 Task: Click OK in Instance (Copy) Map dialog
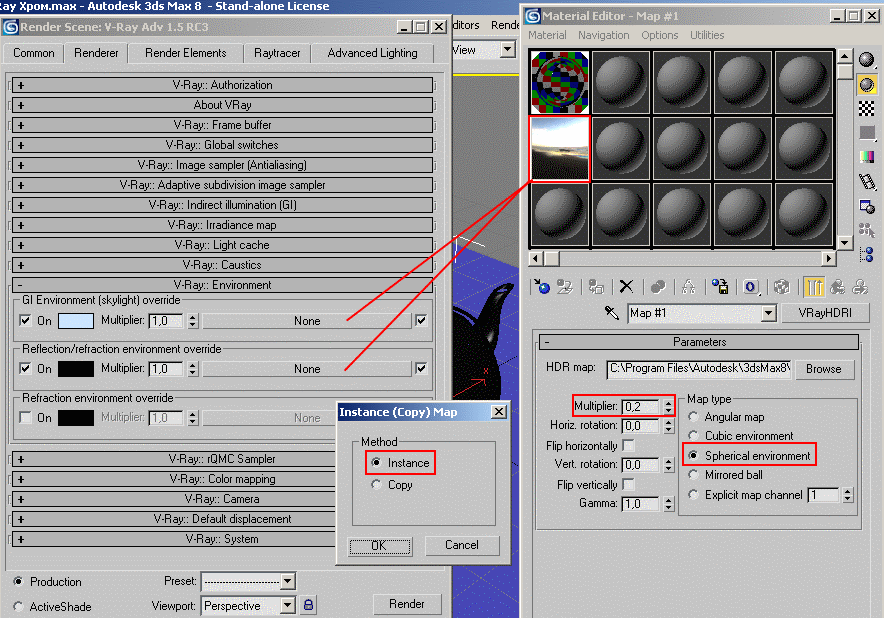pyautogui.click(x=379, y=546)
